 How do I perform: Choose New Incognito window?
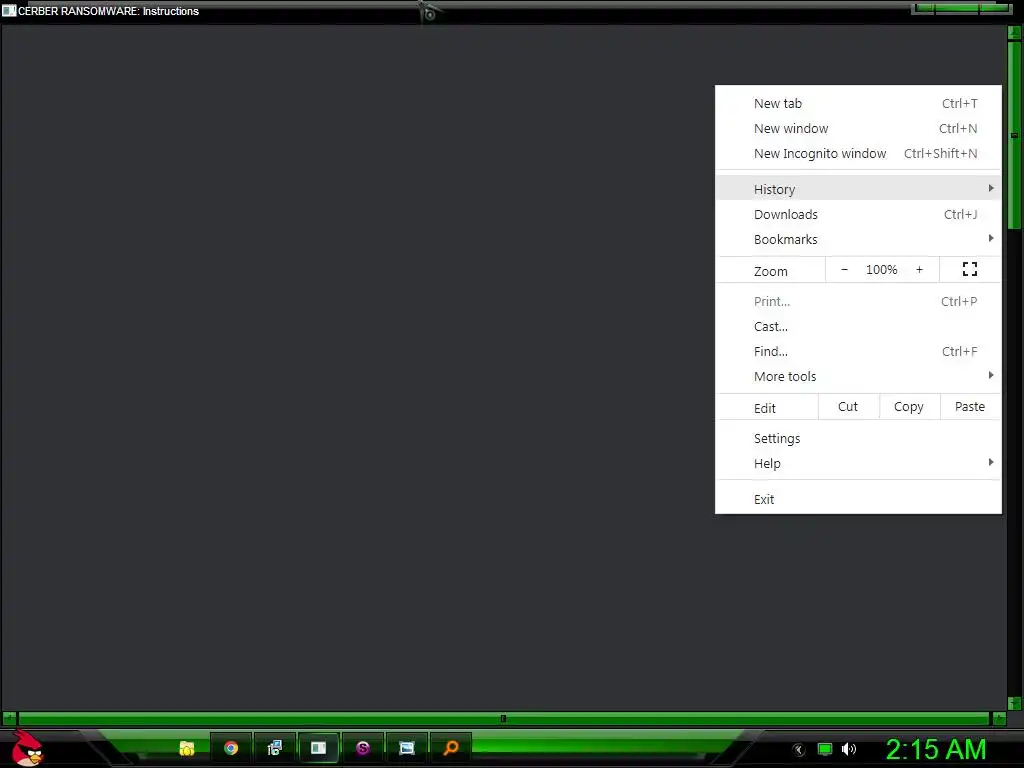click(858, 153)
